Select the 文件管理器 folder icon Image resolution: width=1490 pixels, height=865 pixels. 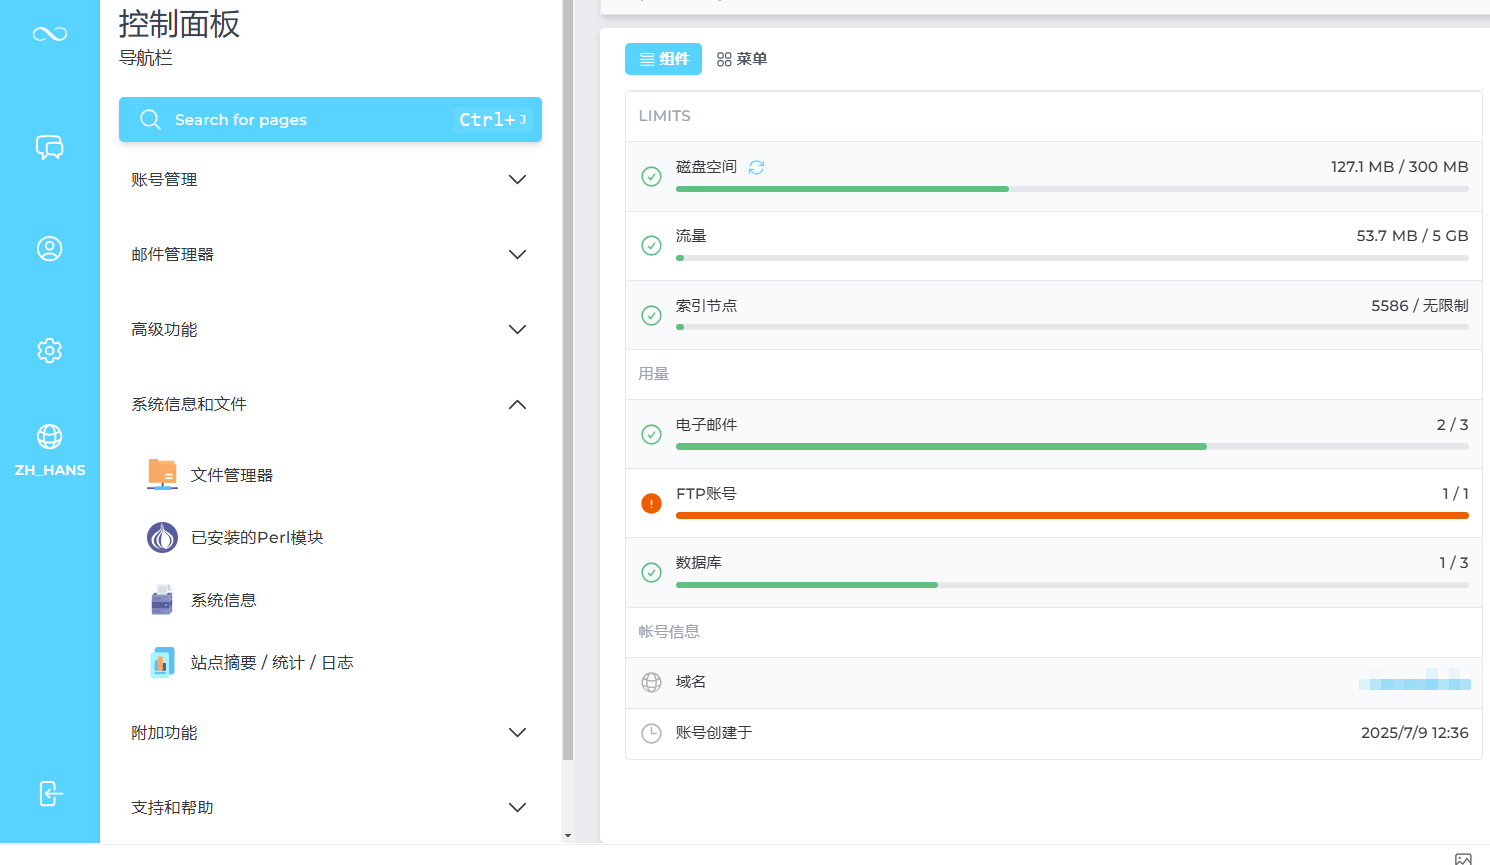[160, 474]
